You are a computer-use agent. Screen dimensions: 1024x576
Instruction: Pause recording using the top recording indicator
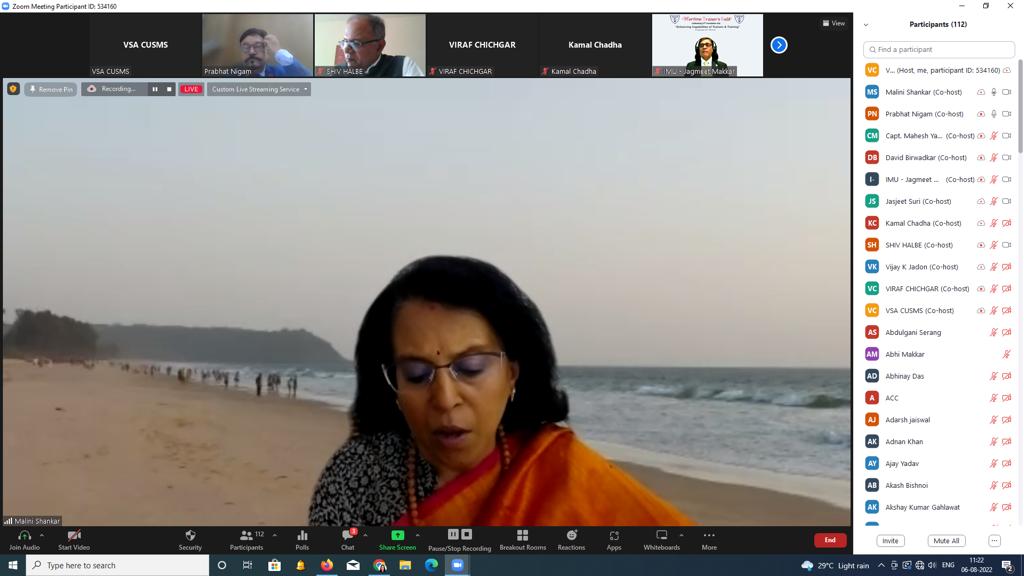tap(155, 89)
